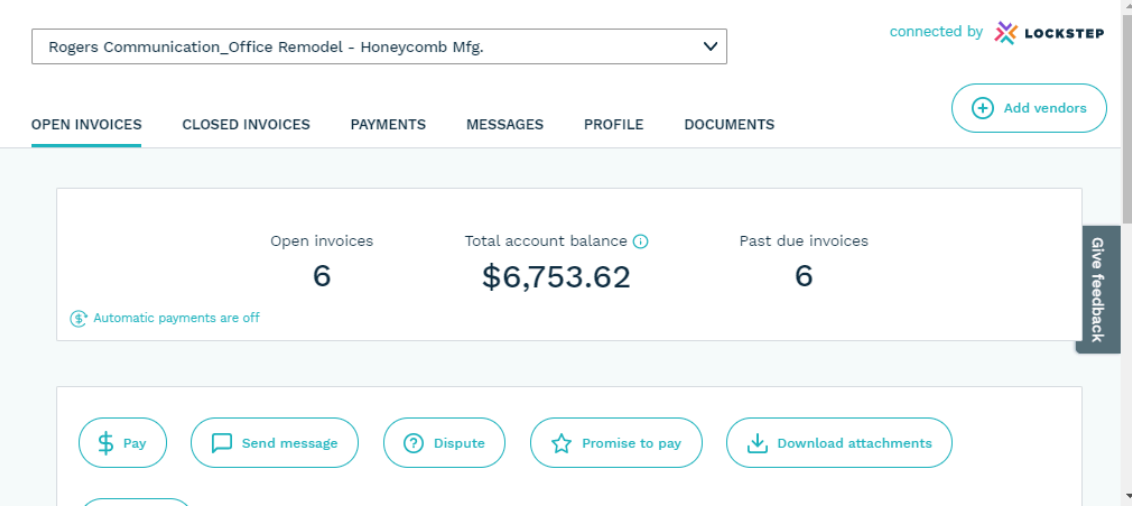The width and height of the screenshot is (1132, 508).
Task: Select the Open Invoices tab
Action: tap(86, 125)
